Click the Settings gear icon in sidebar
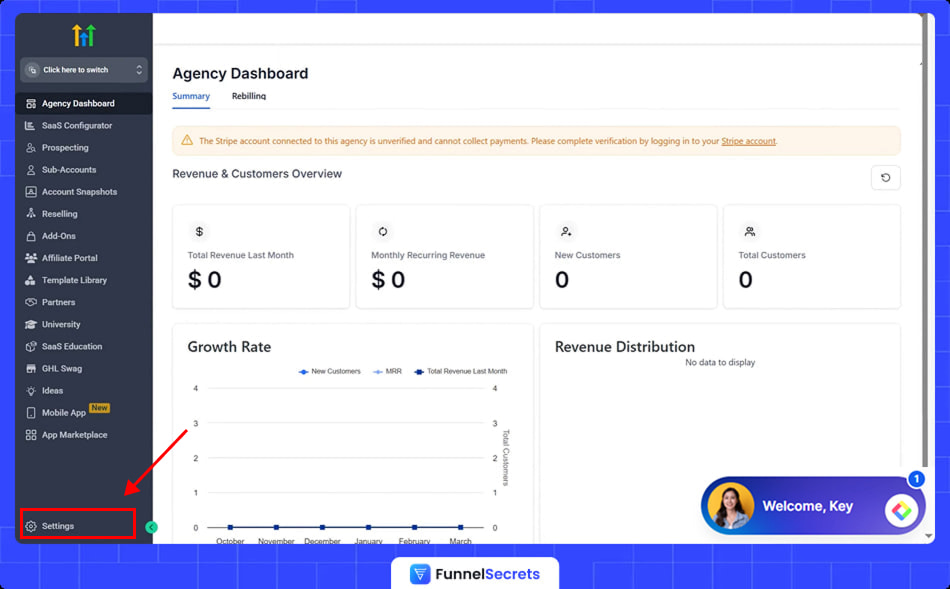 pos(31,526)
